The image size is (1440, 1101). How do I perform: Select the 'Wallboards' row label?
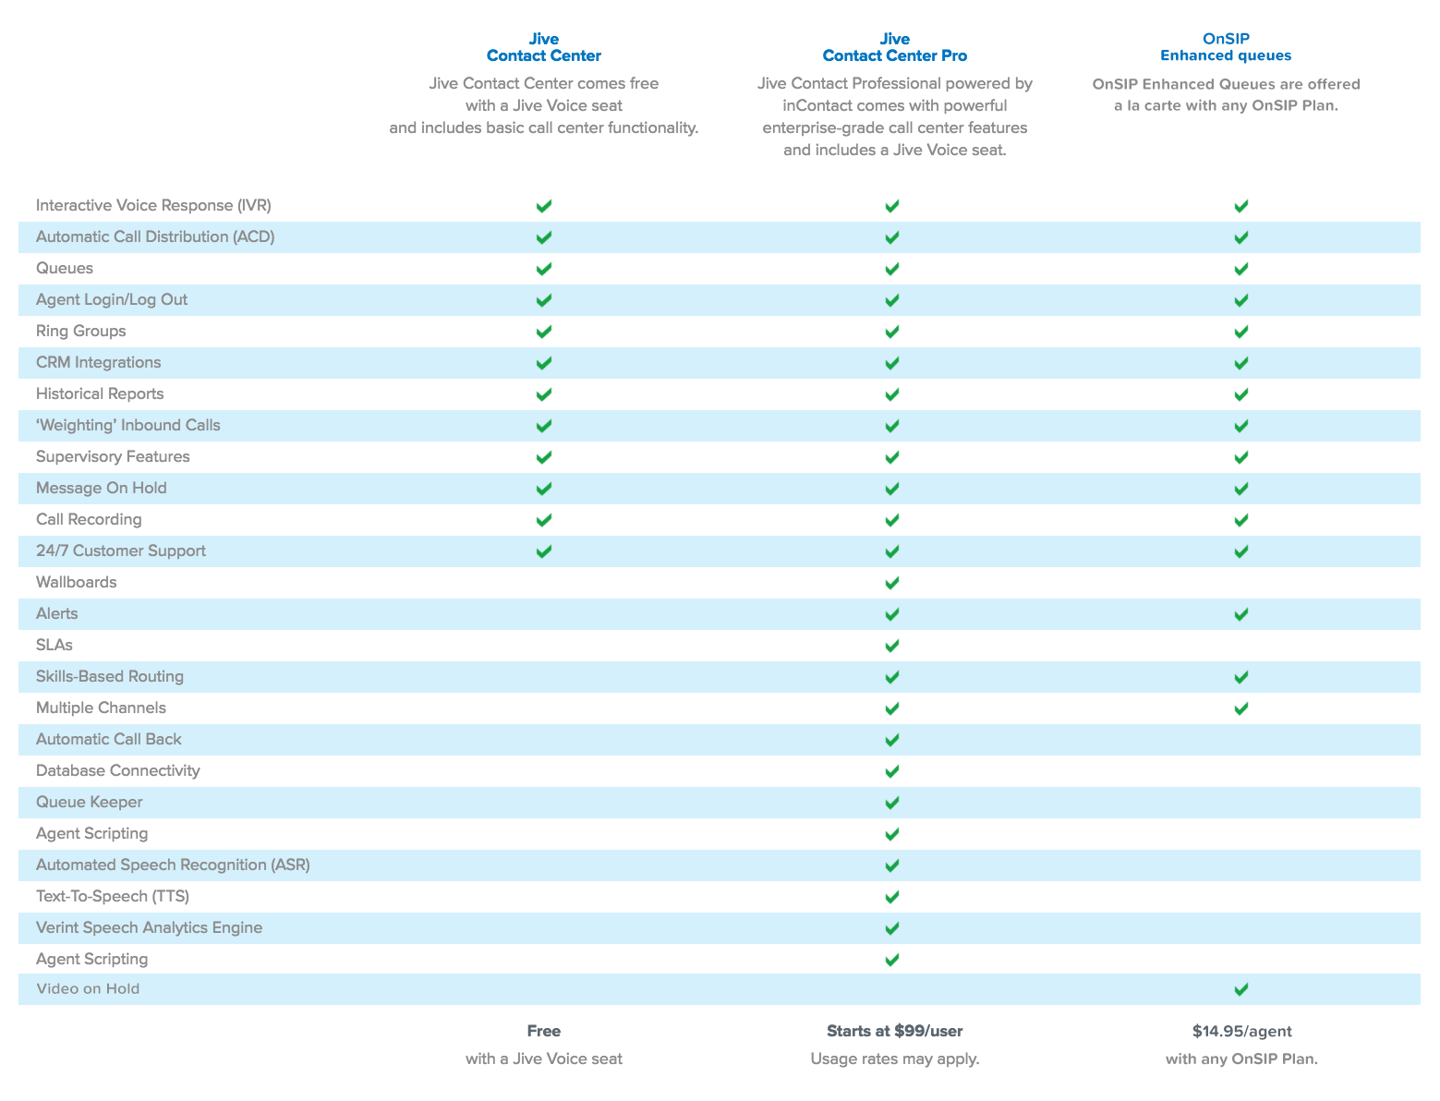pyautogui.click(x=77, y=582)
